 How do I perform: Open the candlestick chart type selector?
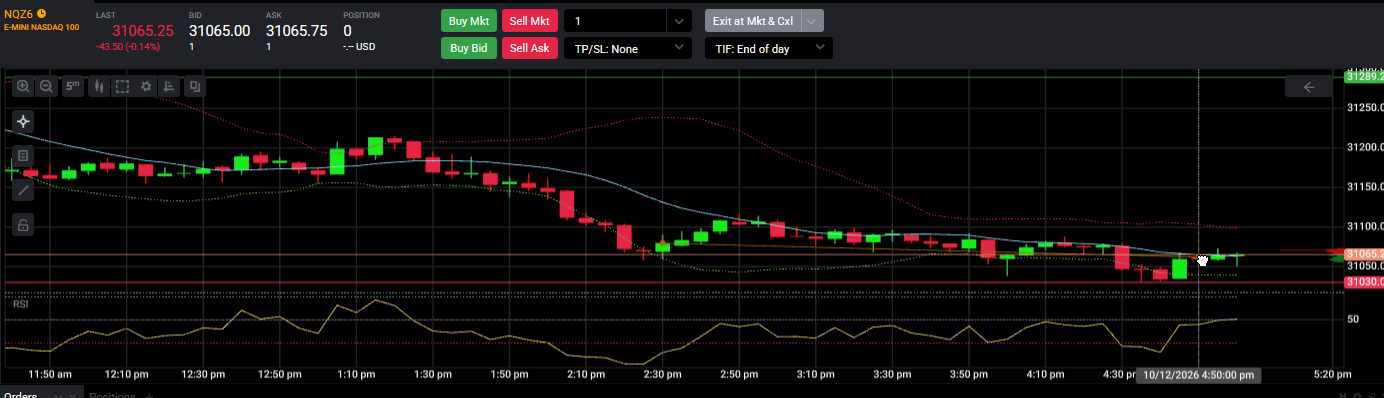coord(98,87)
